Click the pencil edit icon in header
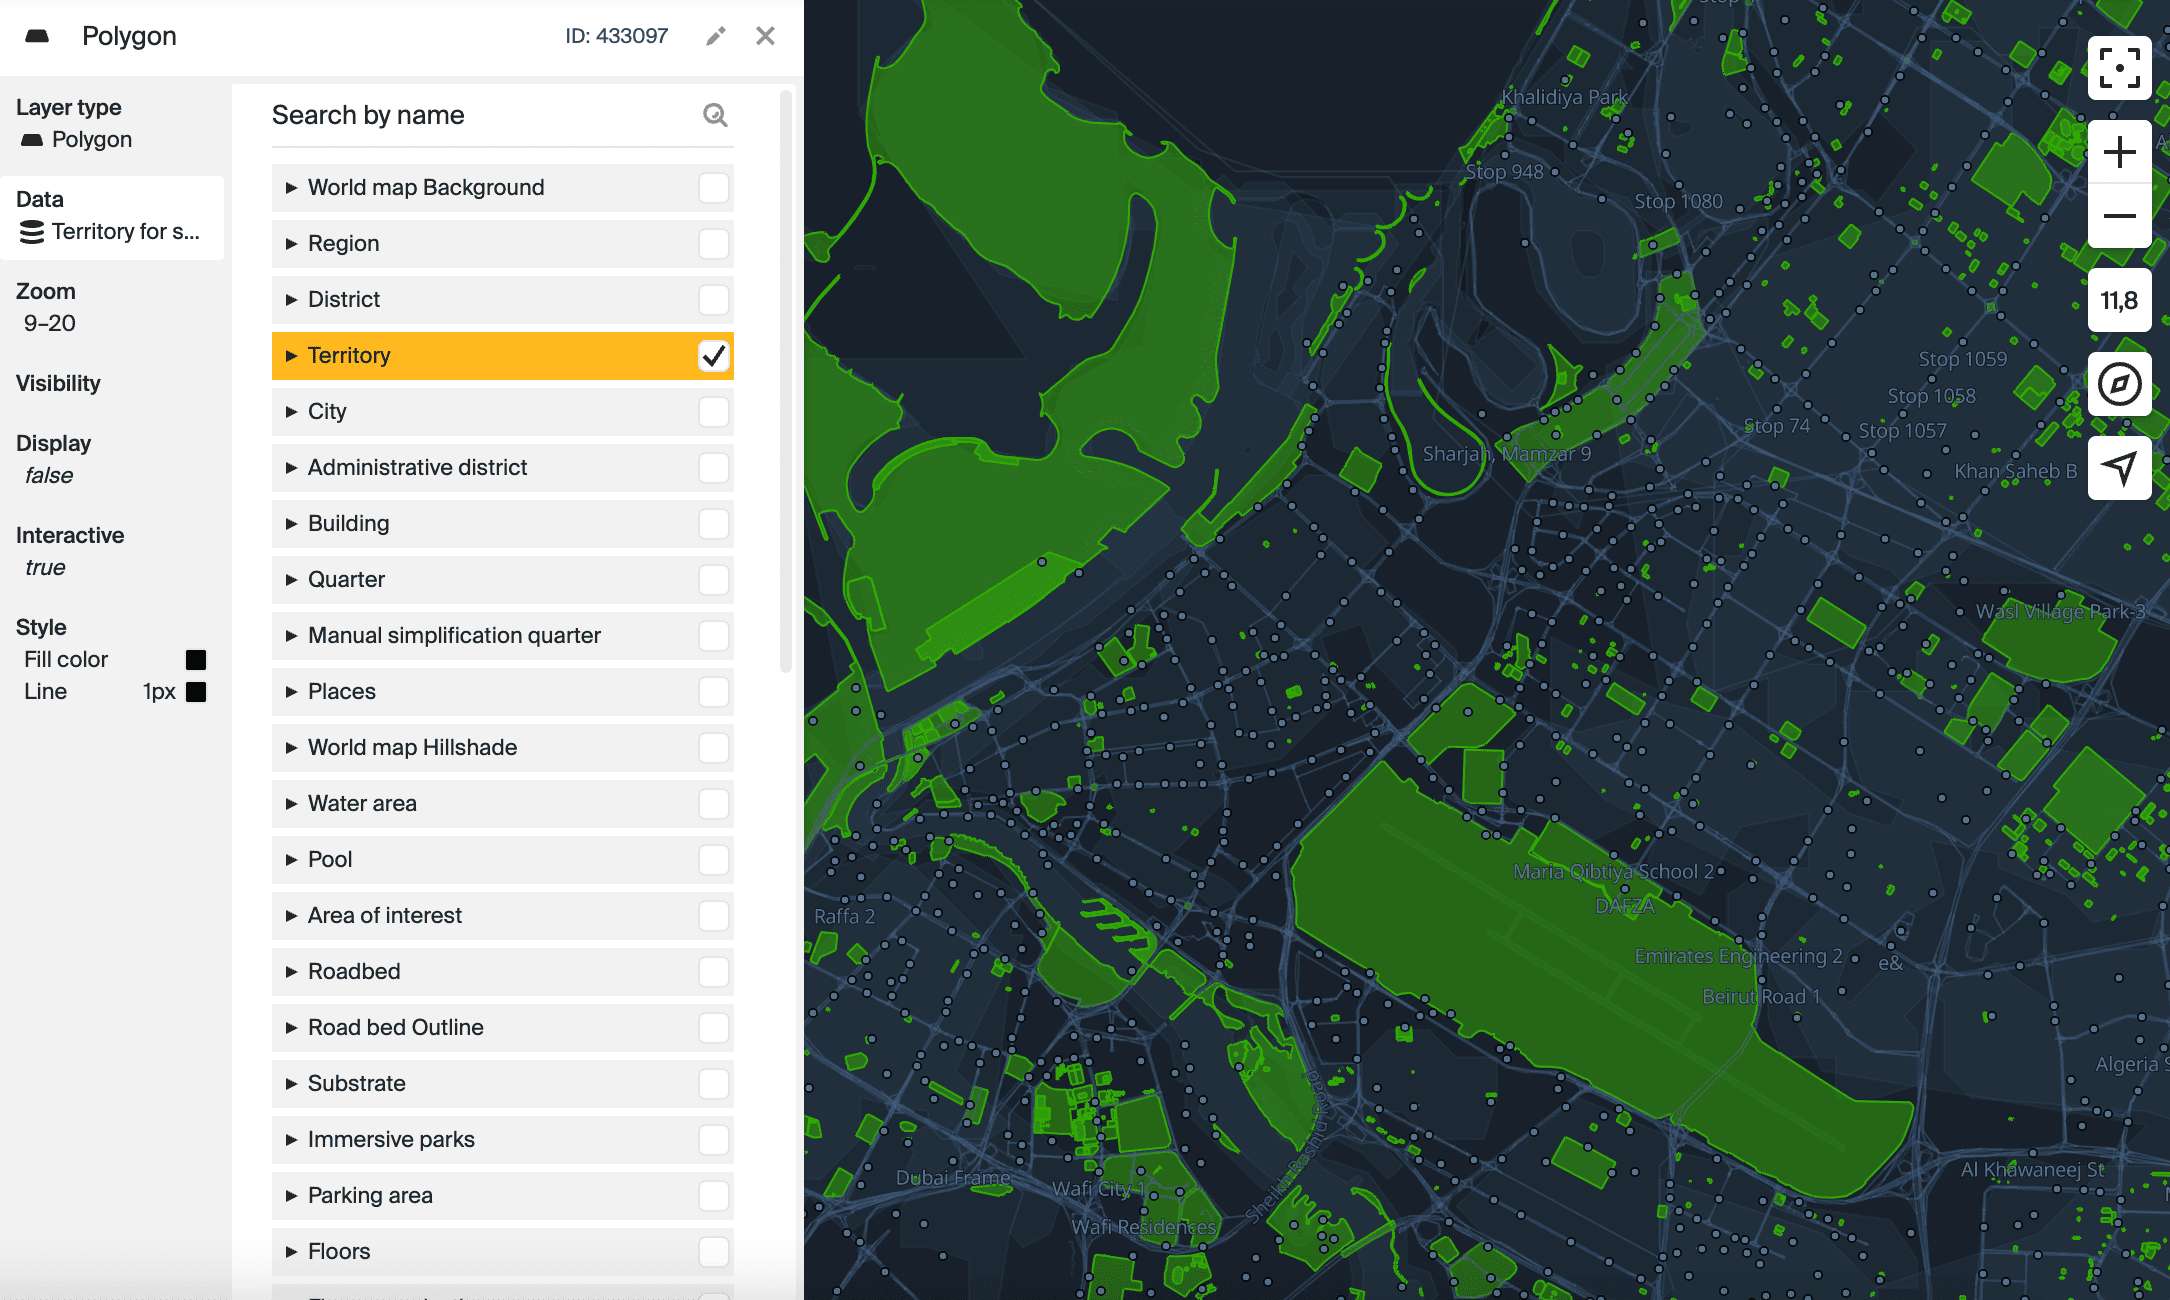Screen dimensions: 2170x1300 (x=715, y=37)
